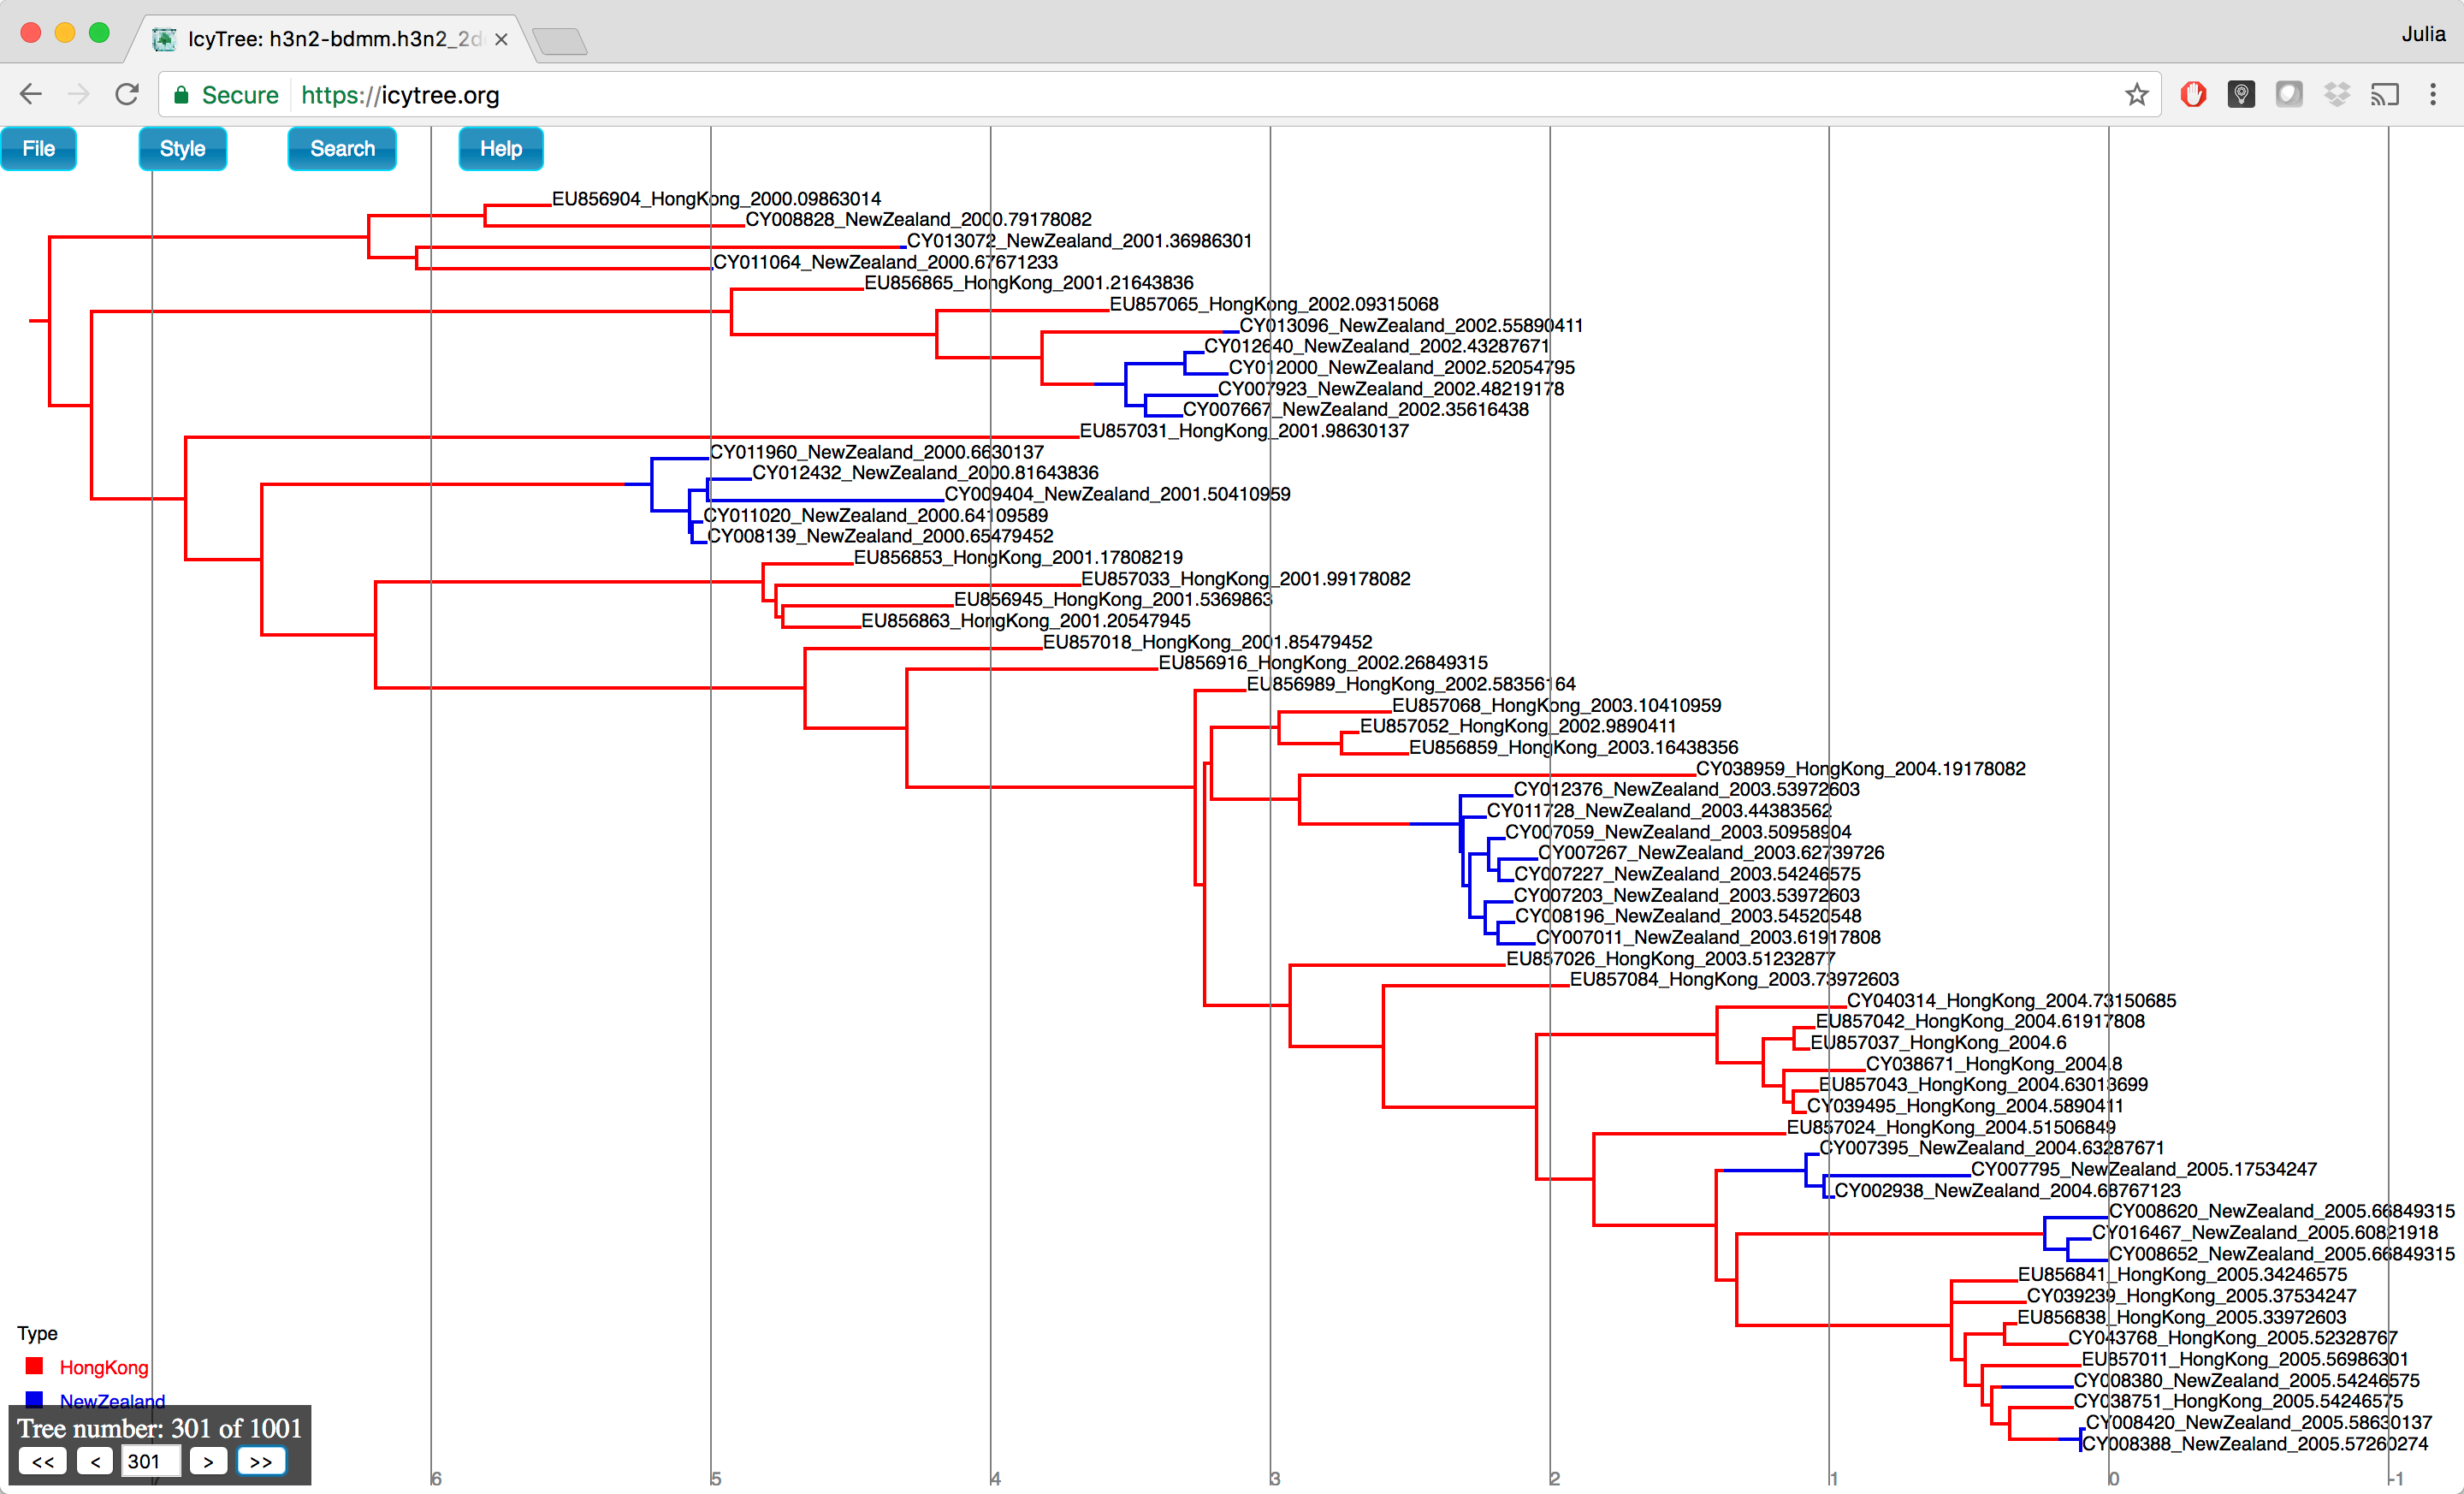
Task: Open the Chrome cast icon
Action: click(2384, 94)
